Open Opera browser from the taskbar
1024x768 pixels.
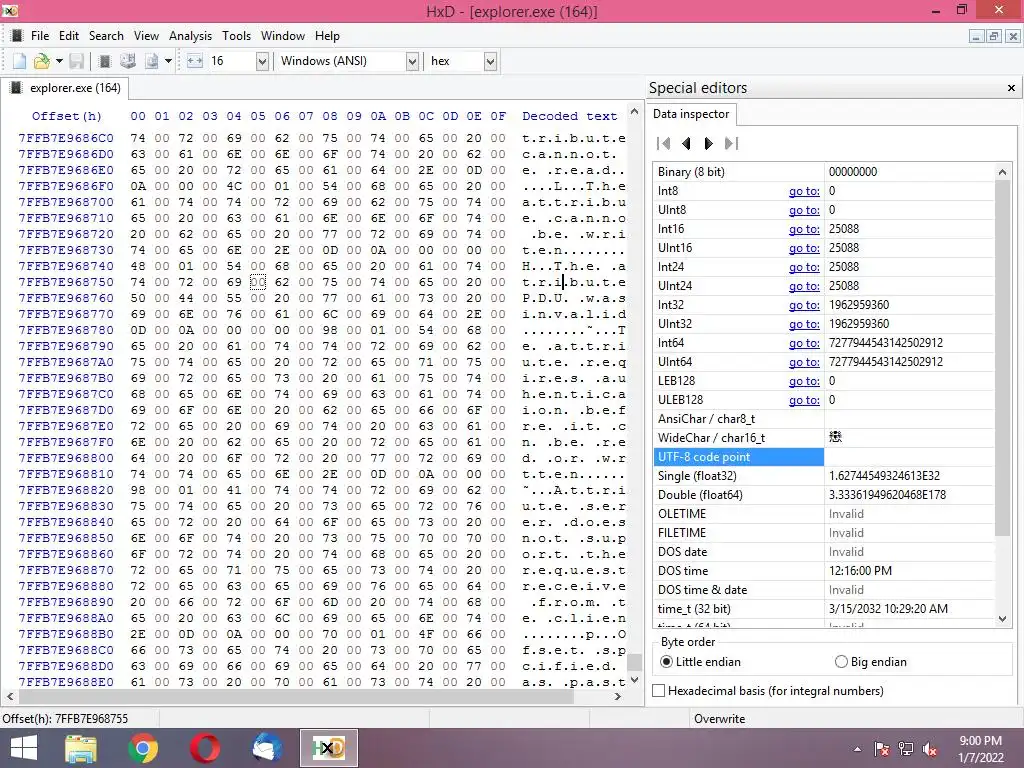point(204,748)
